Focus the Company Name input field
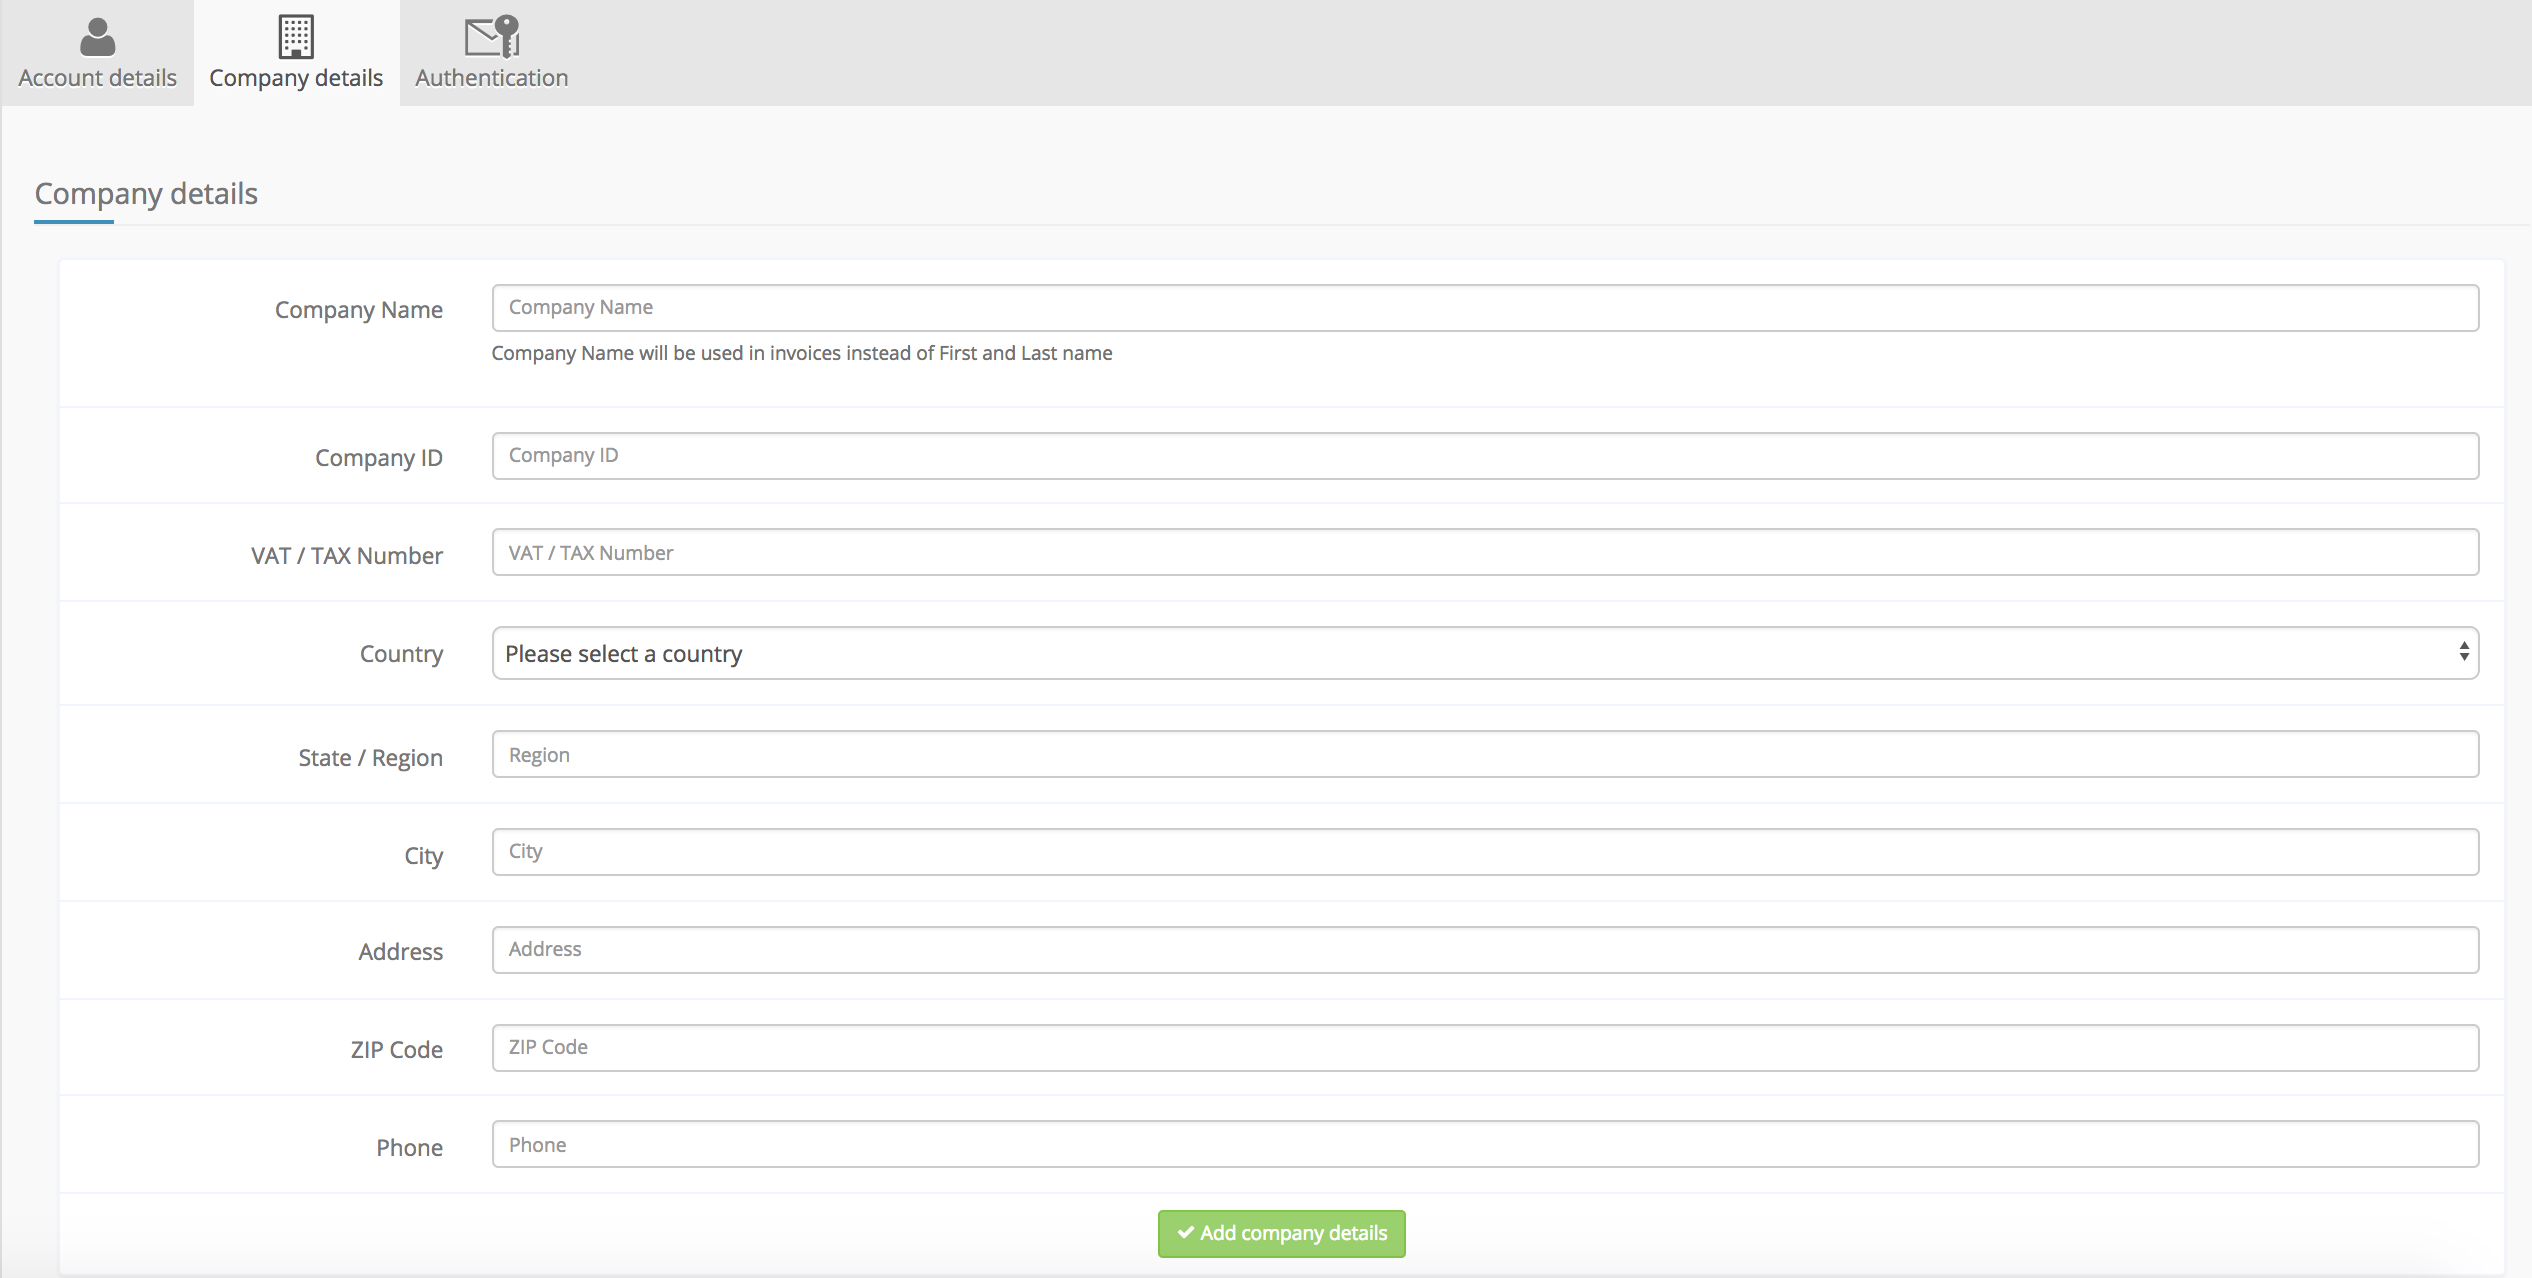The height and width of the screenshot is (1278, 2532). pyautogui.click(x=1485, y=308)
